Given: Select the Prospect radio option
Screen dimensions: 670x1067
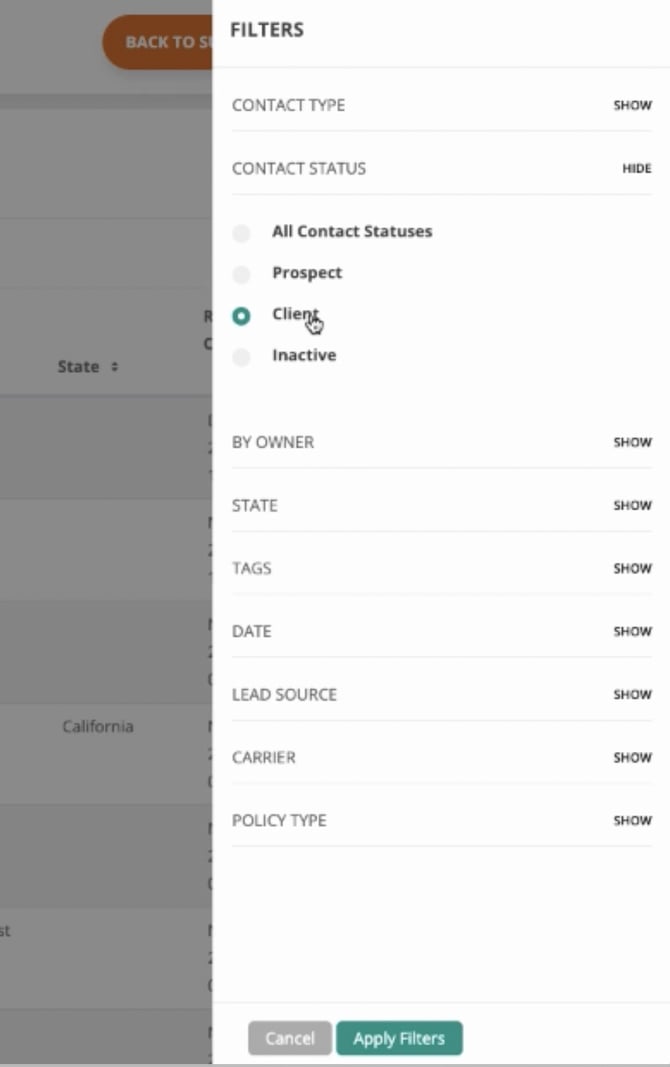Looking at the screenshot, I should click(241, 274).
